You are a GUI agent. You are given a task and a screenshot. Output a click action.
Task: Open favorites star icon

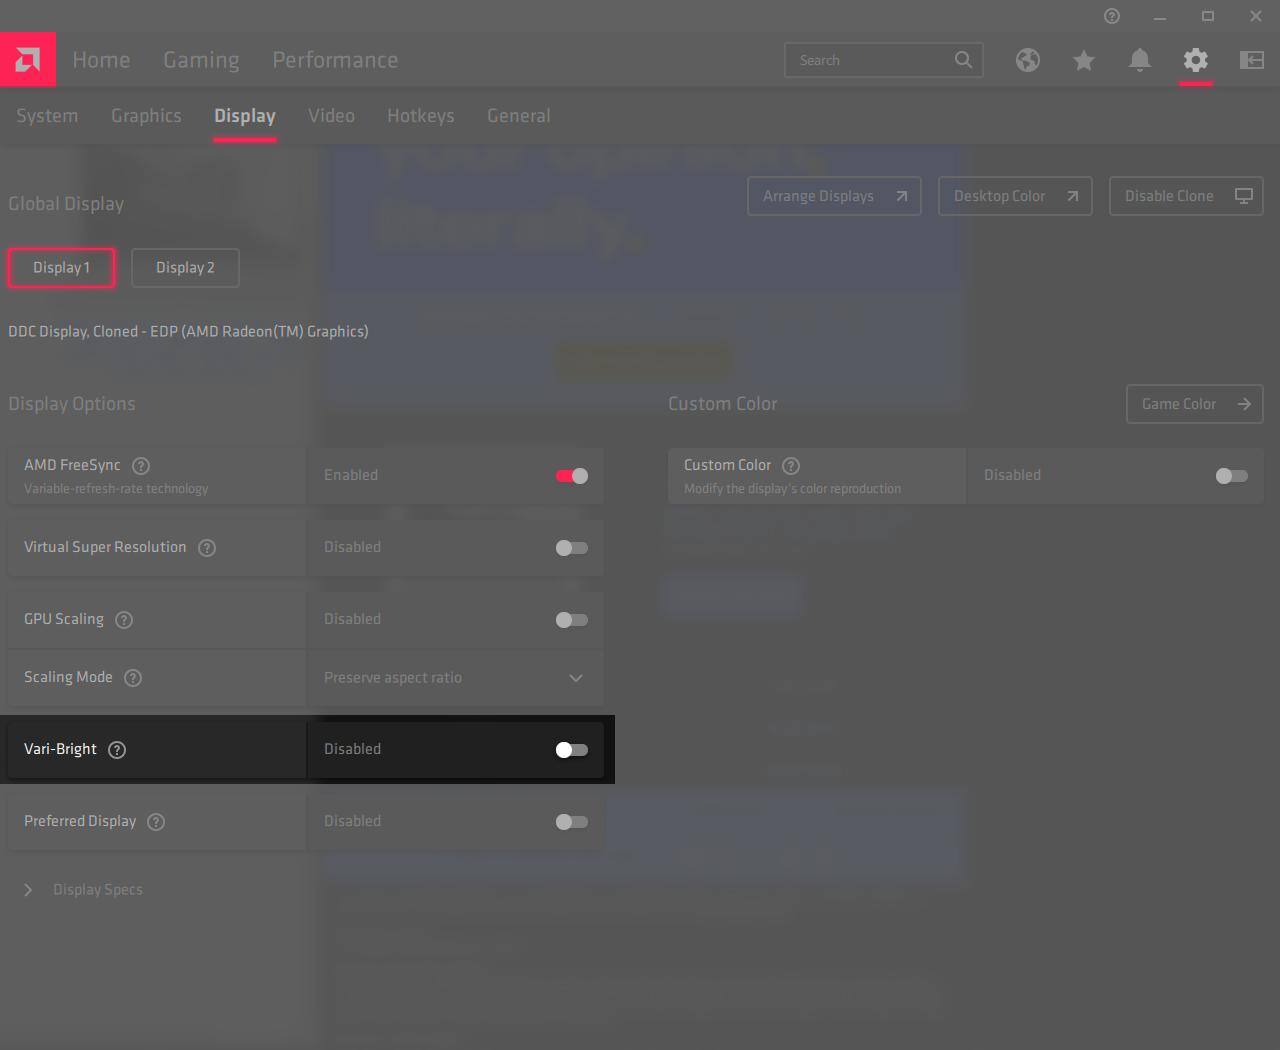pos(1083,60)
